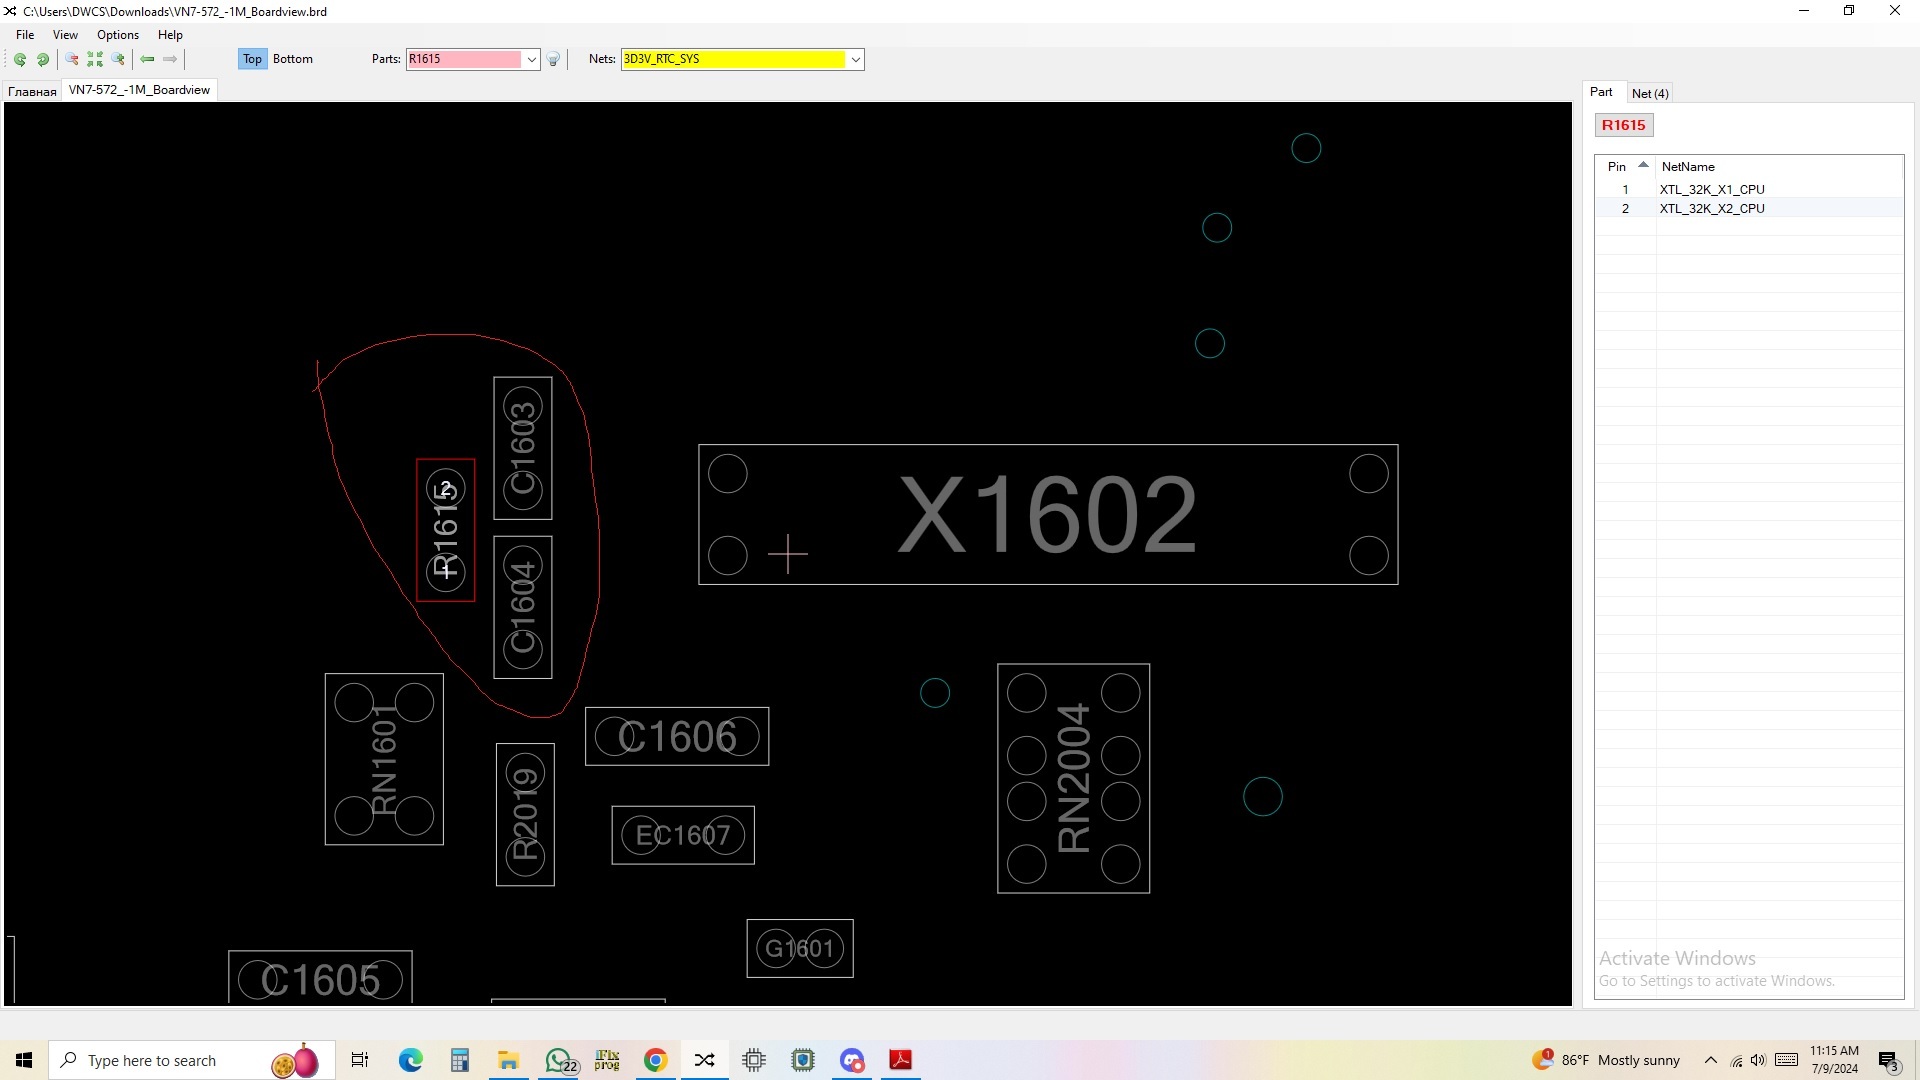Click the fit-to-screen arrows icon

[95, 59]
